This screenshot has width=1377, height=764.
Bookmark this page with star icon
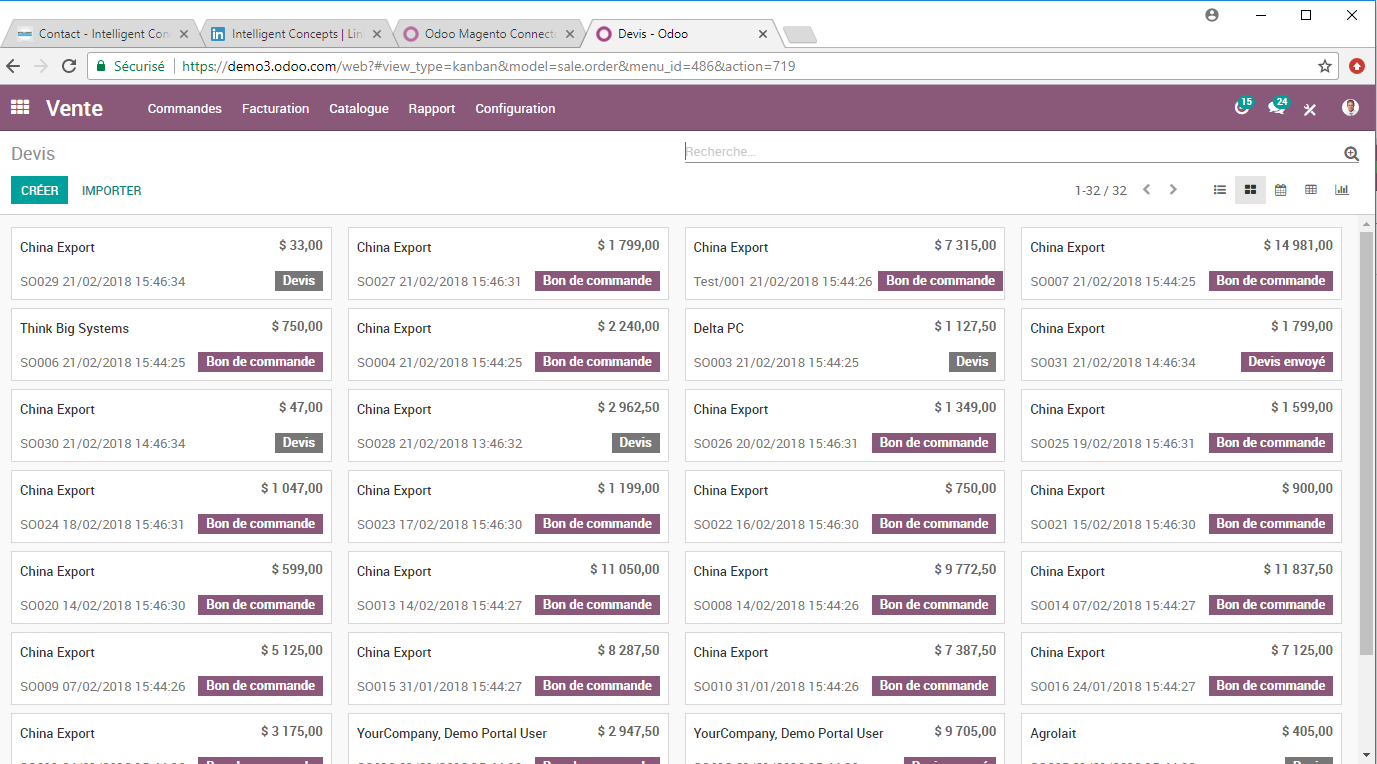tap(1325, 66)
